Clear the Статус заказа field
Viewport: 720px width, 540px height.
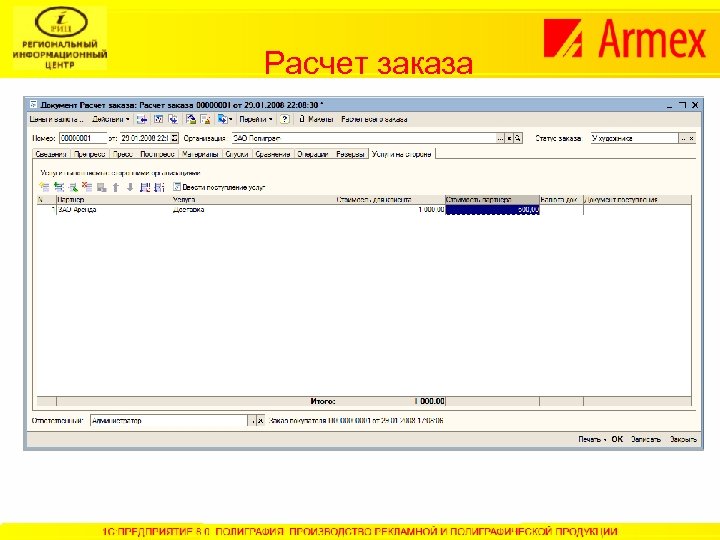click(692, 138)
